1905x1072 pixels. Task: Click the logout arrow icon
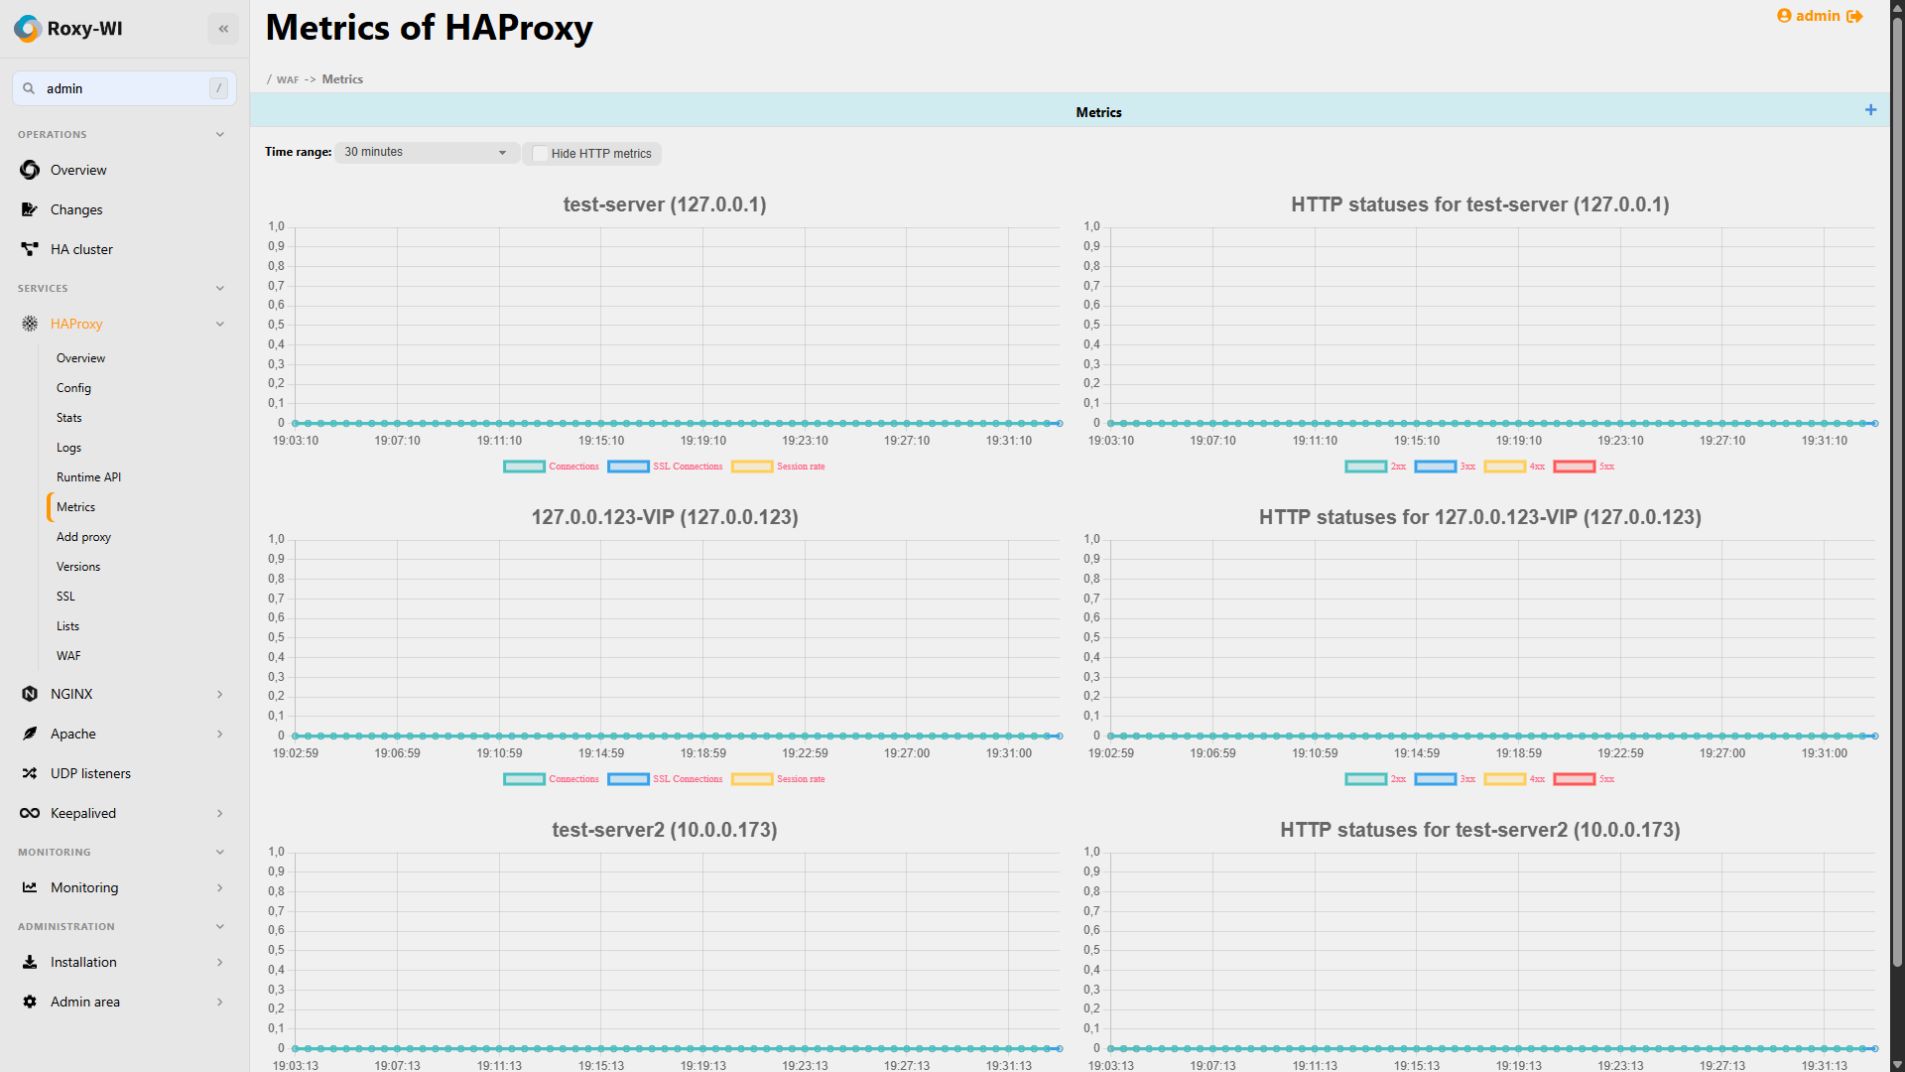tap(1855, 16)
